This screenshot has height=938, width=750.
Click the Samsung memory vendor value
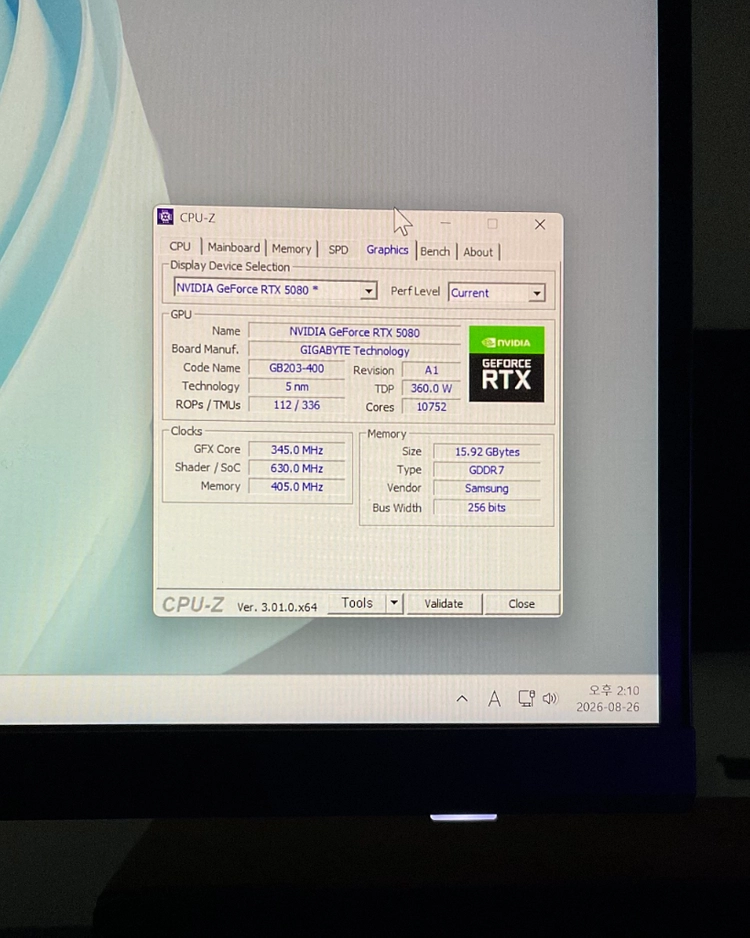click(487, 489)
